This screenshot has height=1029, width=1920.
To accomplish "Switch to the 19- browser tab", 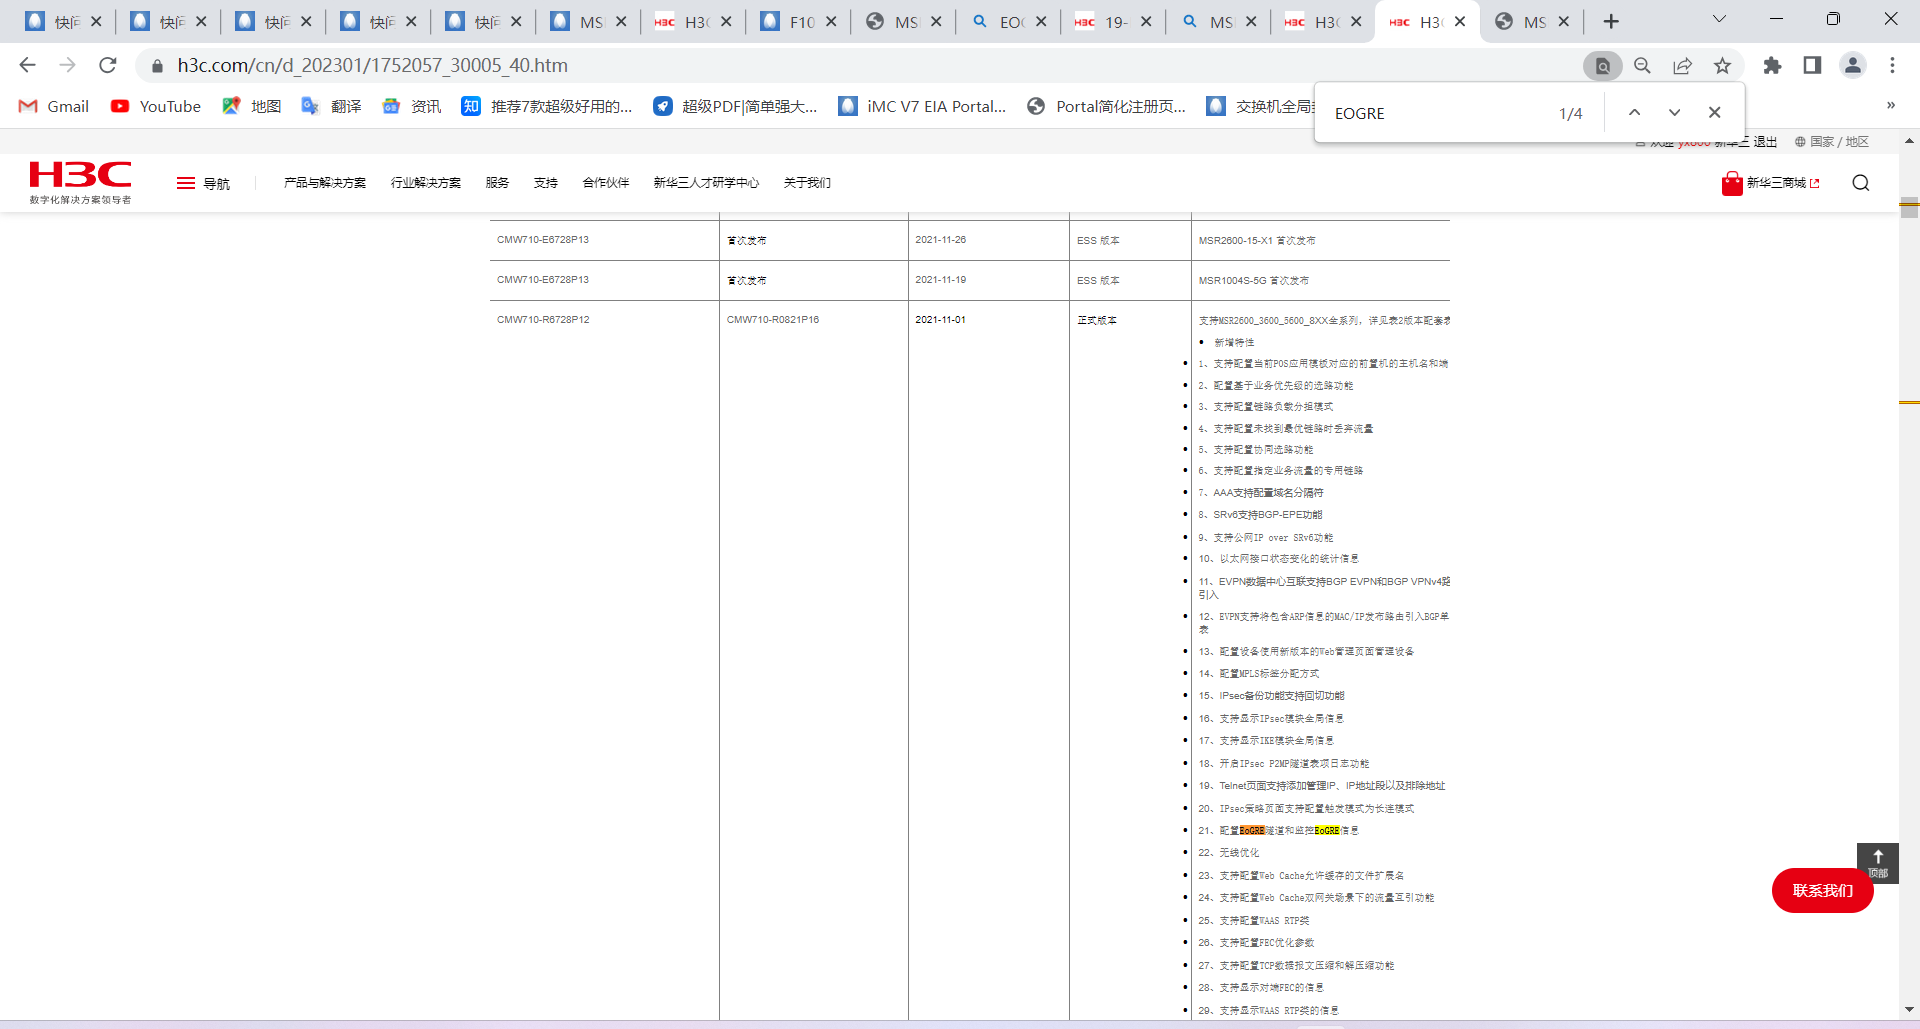I will click(1113, 21).
